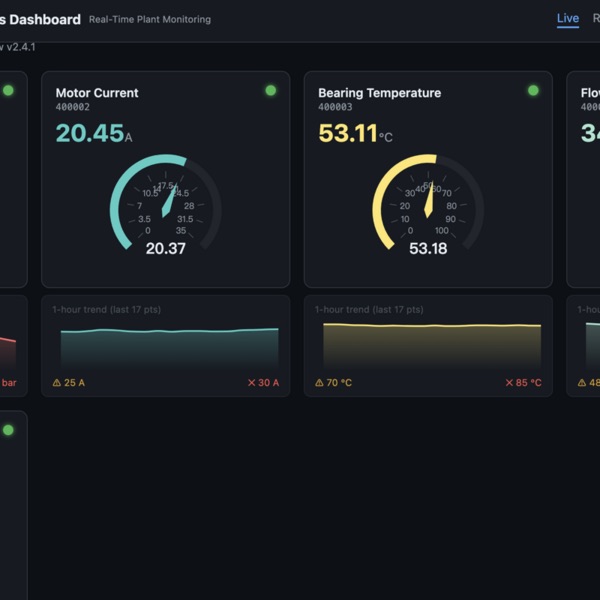
Task: Click the 20.45 A current reading
Action: (x=94, y=133)
